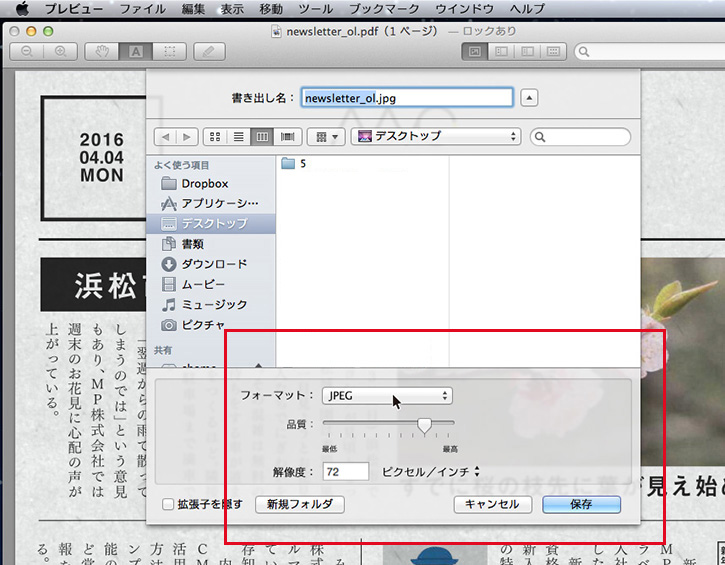Switch file browser to icon view
Screen dimensions: 725x565
(x=215, y=136)
